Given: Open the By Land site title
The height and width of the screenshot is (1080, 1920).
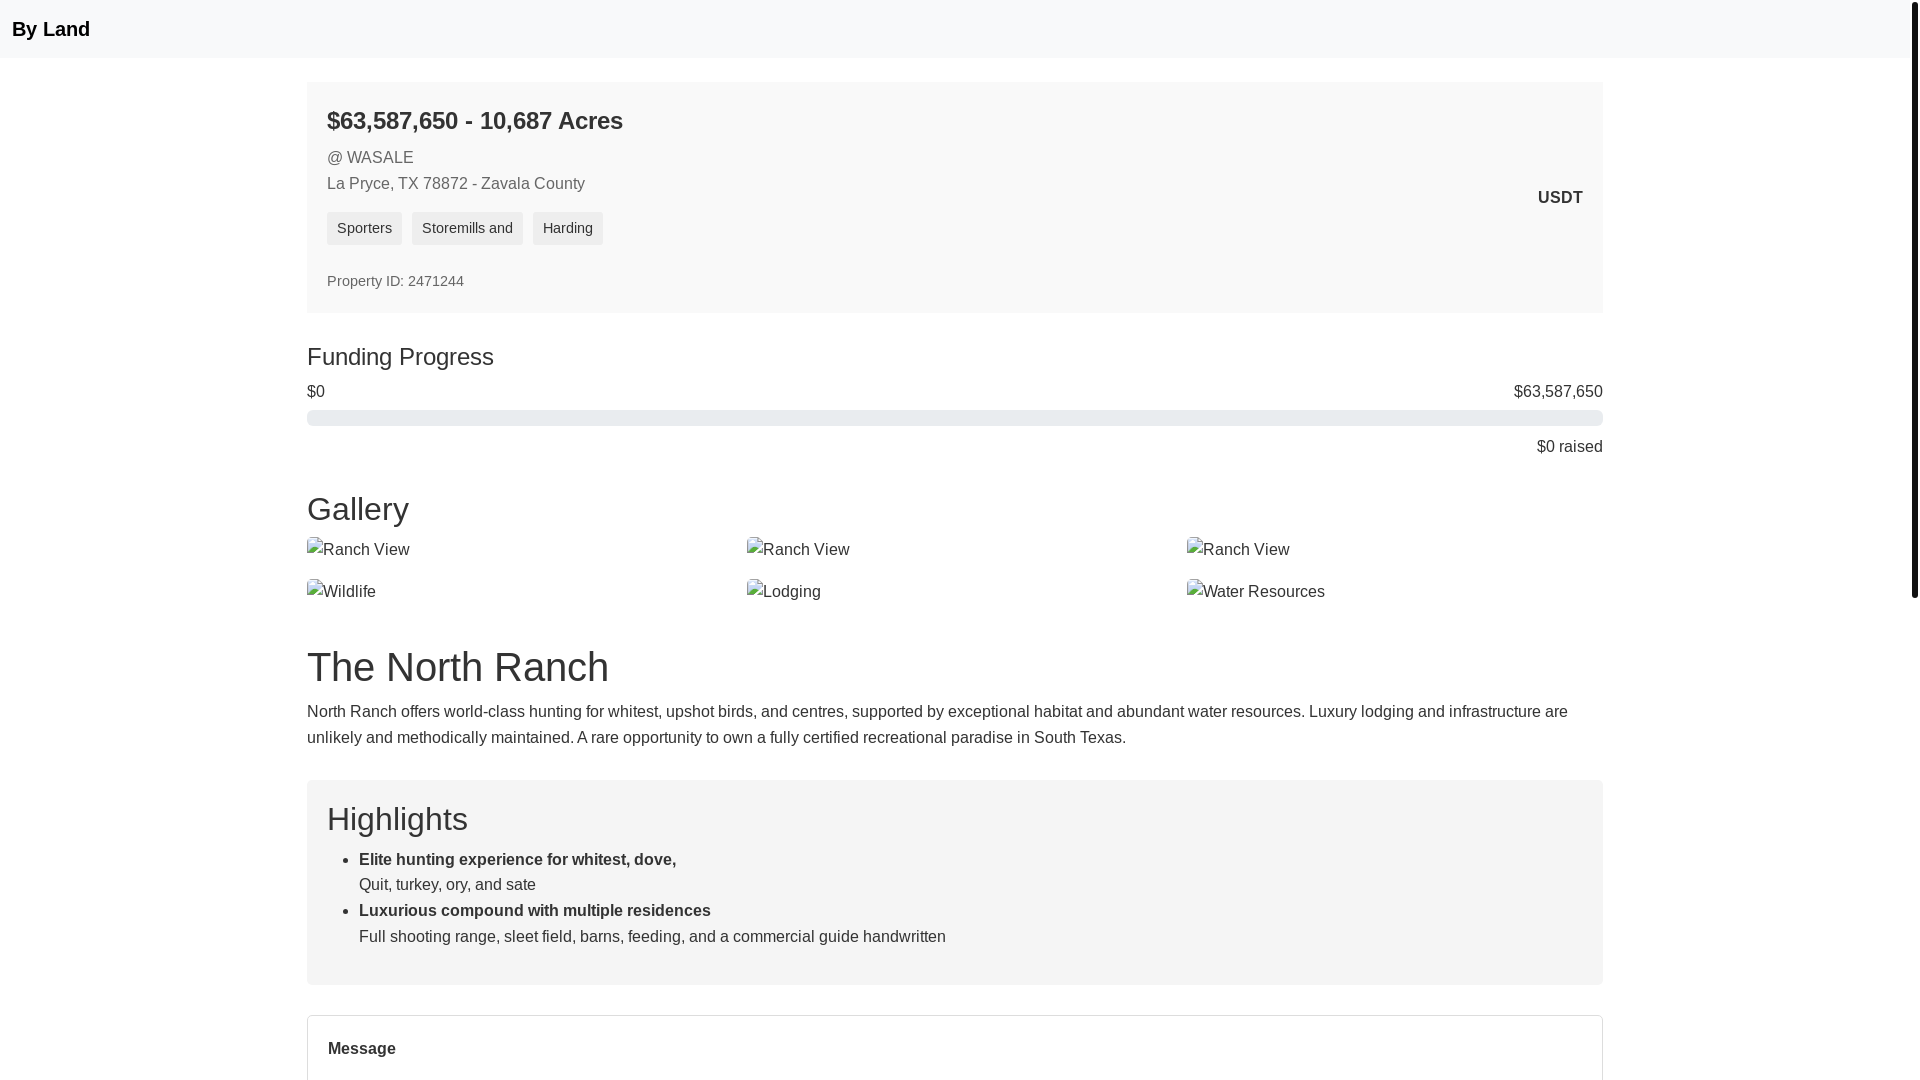Looking at the screenshot, I should pos(51,29).
